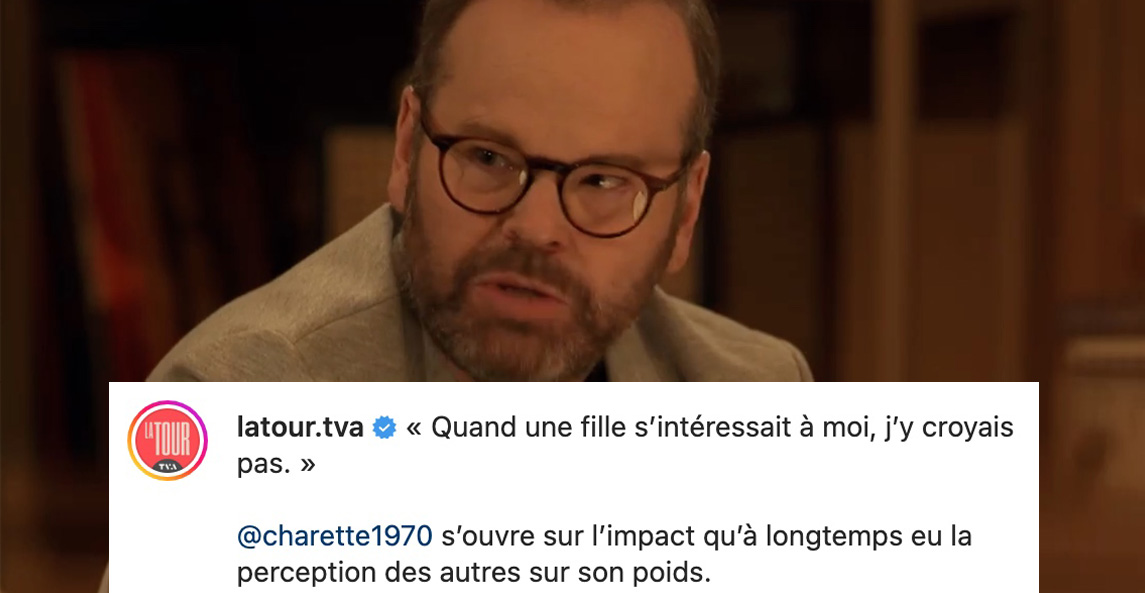Open the La Tour TVA profile avatar
Screen dimensions: 1145x593
coord(167,440)
